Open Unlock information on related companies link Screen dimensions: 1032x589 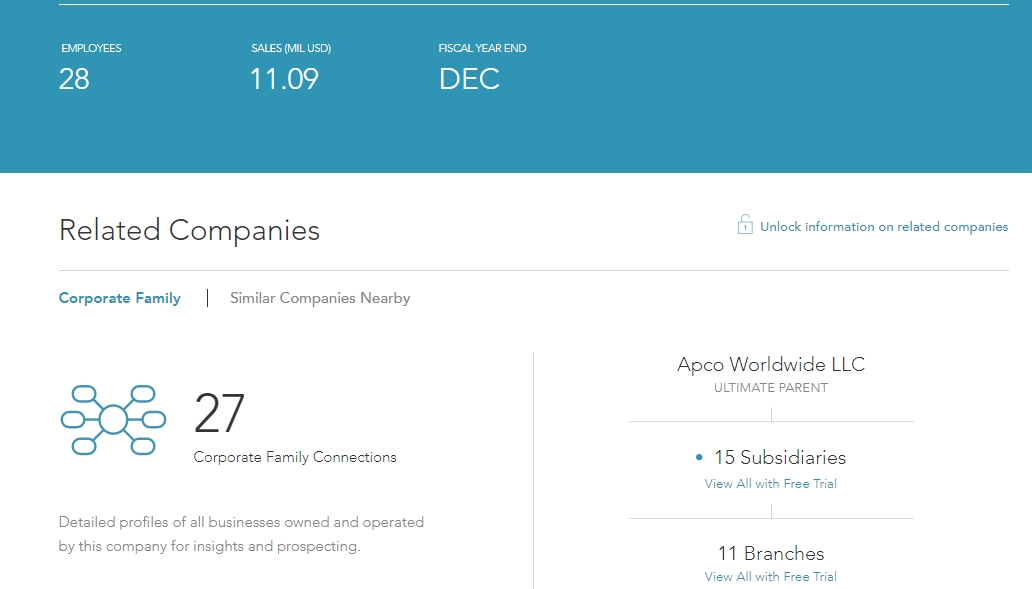pos(883,227)
